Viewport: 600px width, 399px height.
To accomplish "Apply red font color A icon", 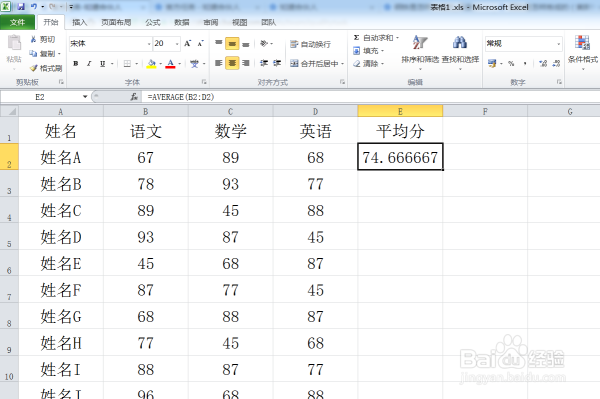I will tap(170, 64).
